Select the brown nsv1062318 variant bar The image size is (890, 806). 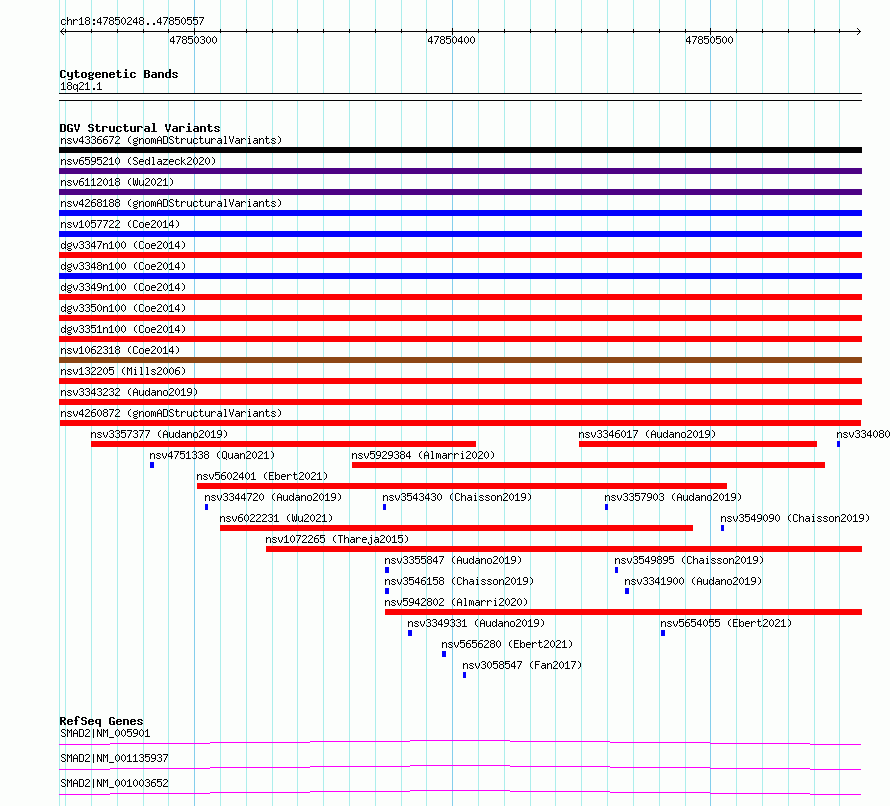460,360
